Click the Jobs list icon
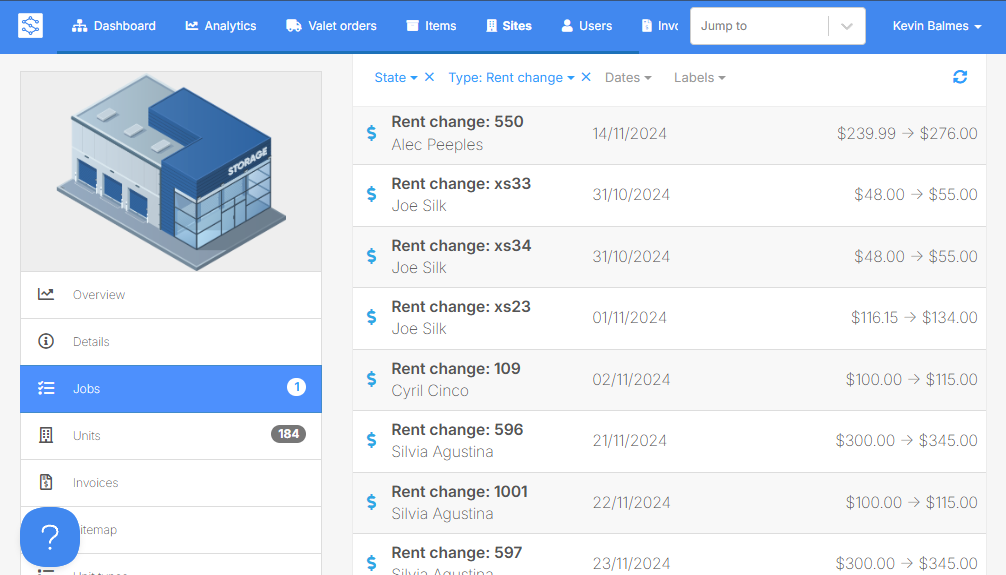Screen dimensions: 1006x575 [x=46, y=388]
